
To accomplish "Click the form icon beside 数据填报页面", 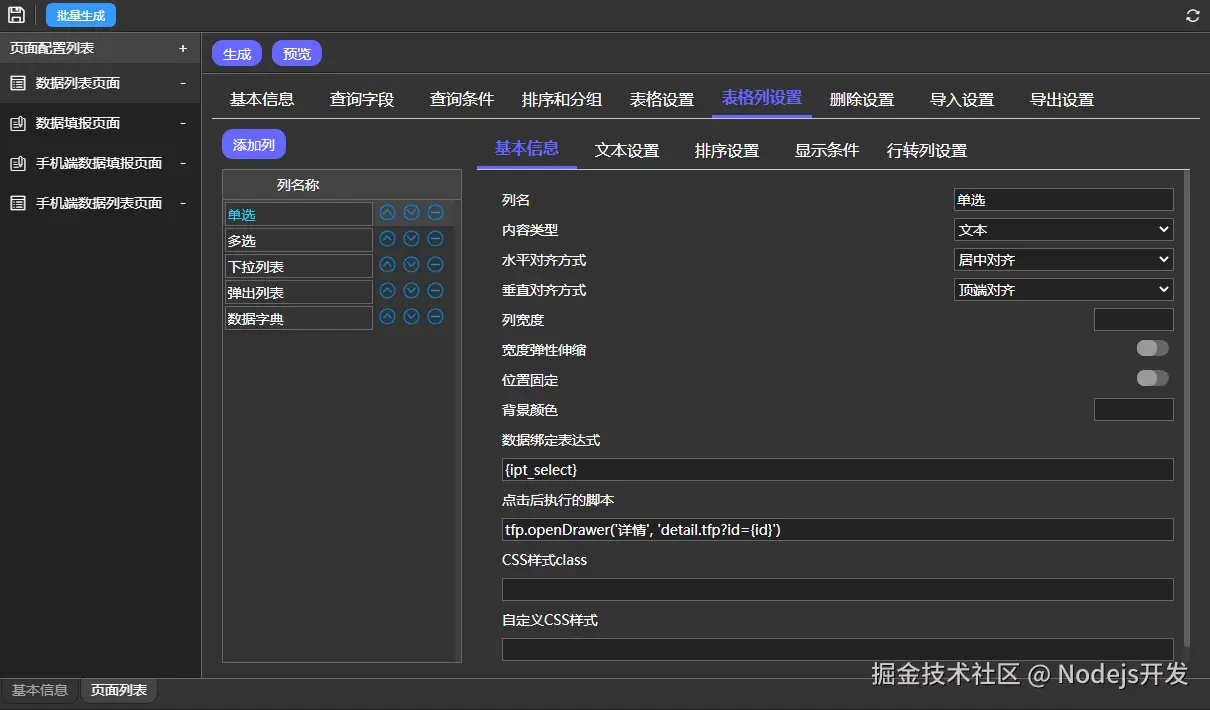I will pyautogui.click(x=18, y=123).
